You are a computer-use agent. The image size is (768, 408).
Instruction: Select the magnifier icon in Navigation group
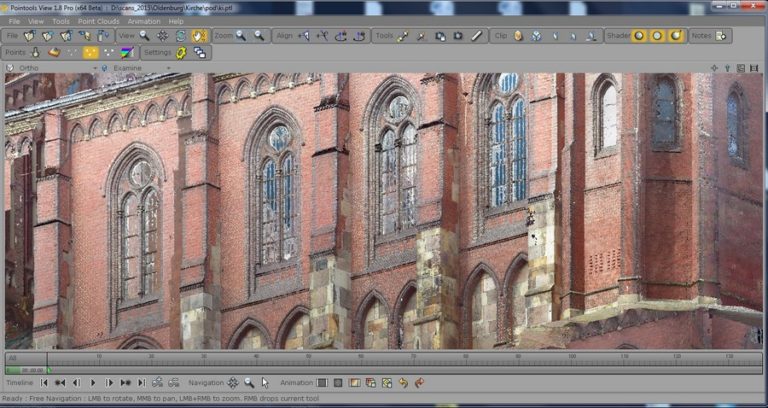click(249, 383)
